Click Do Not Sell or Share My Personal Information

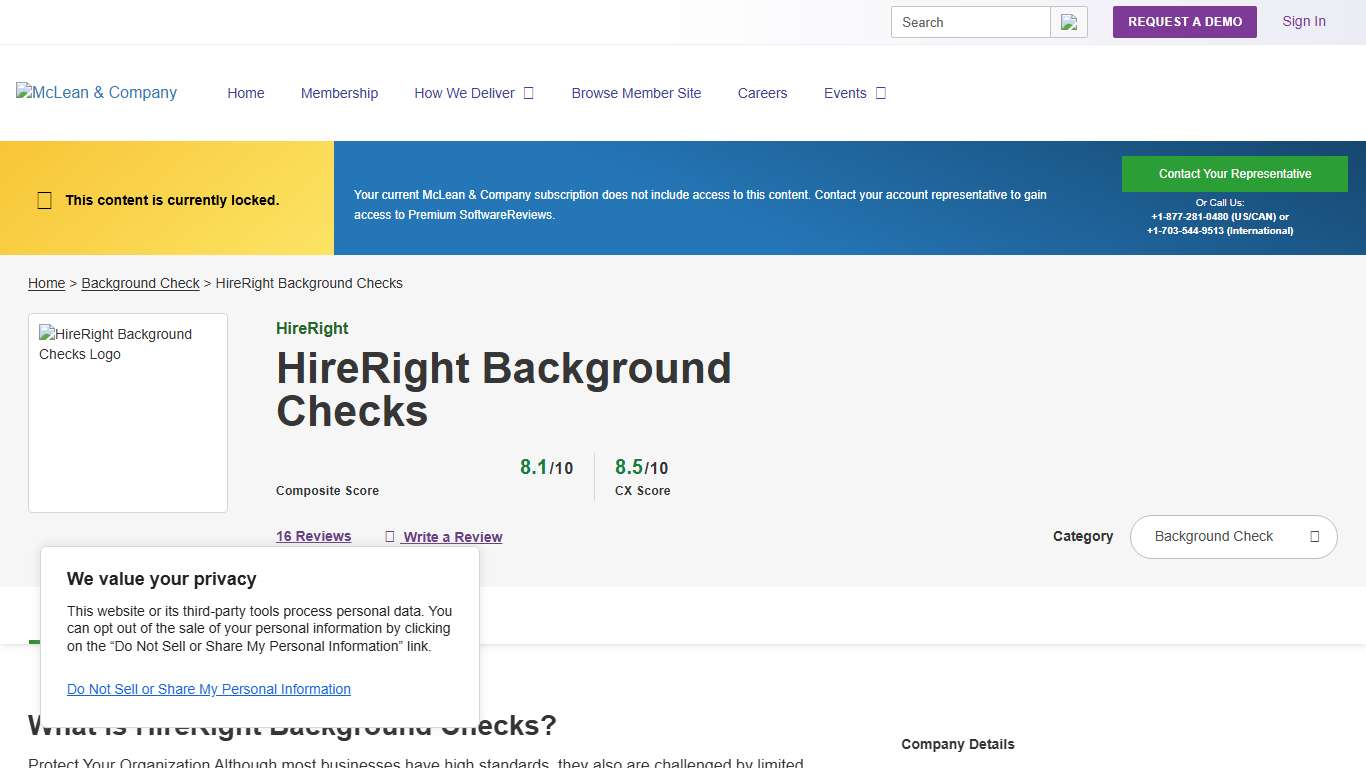[x=208, y=689]
